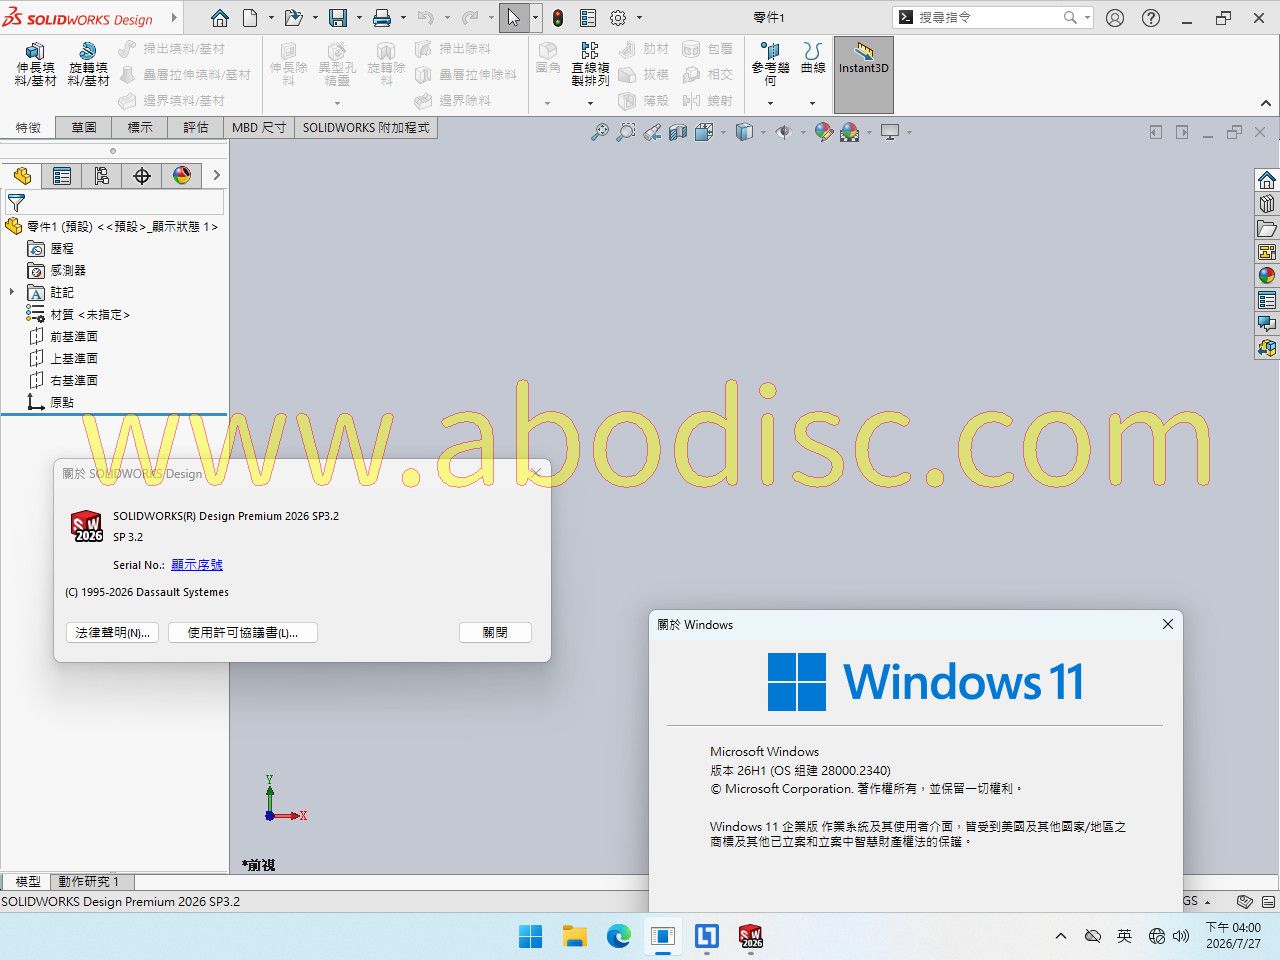The height and width of the screenshot is (960, 1280).
Task: Click the Section View icon
Action: point(678,132)
